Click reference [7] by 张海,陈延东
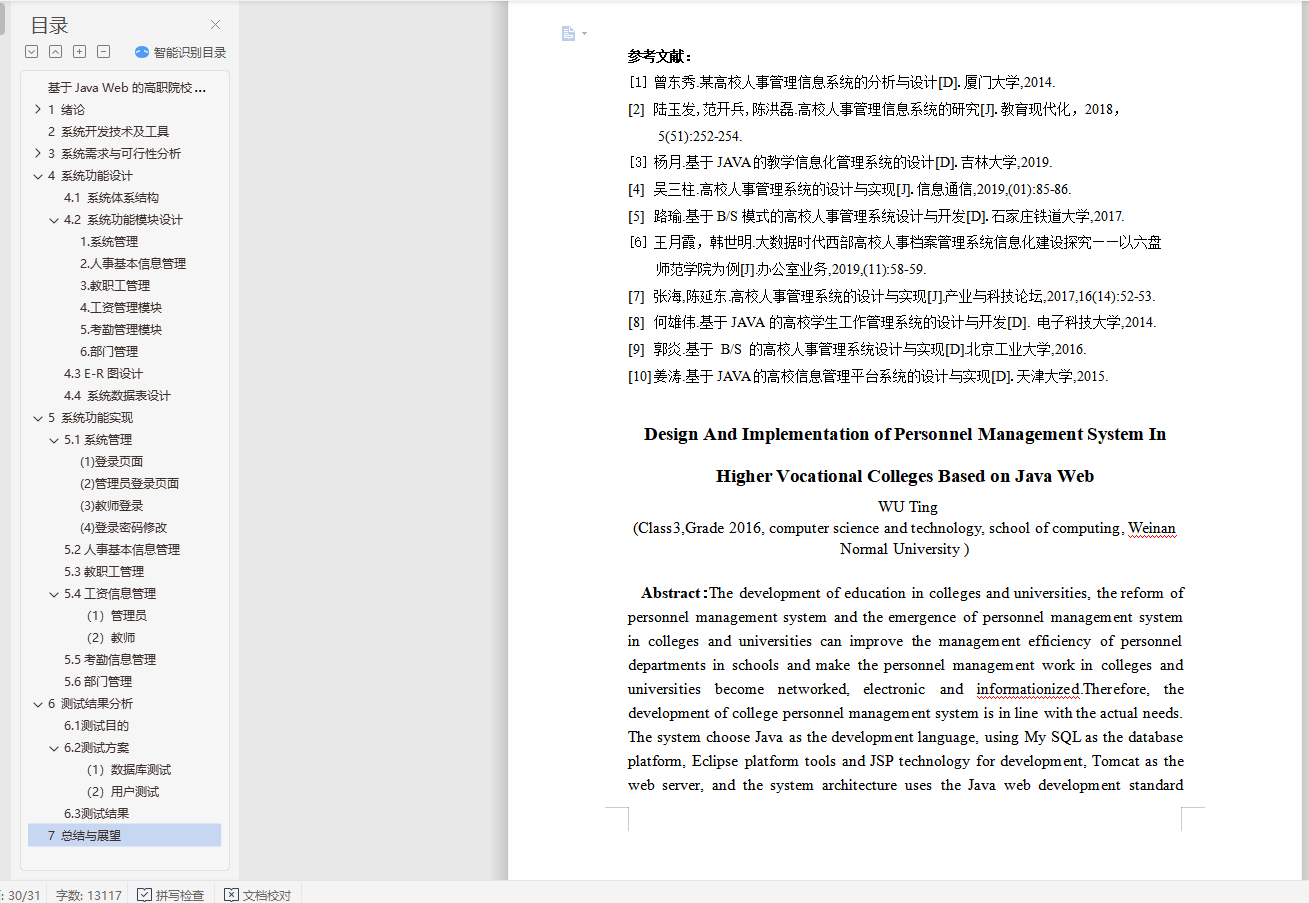Viewport: 1309px width, 903px height. [891, 297]
